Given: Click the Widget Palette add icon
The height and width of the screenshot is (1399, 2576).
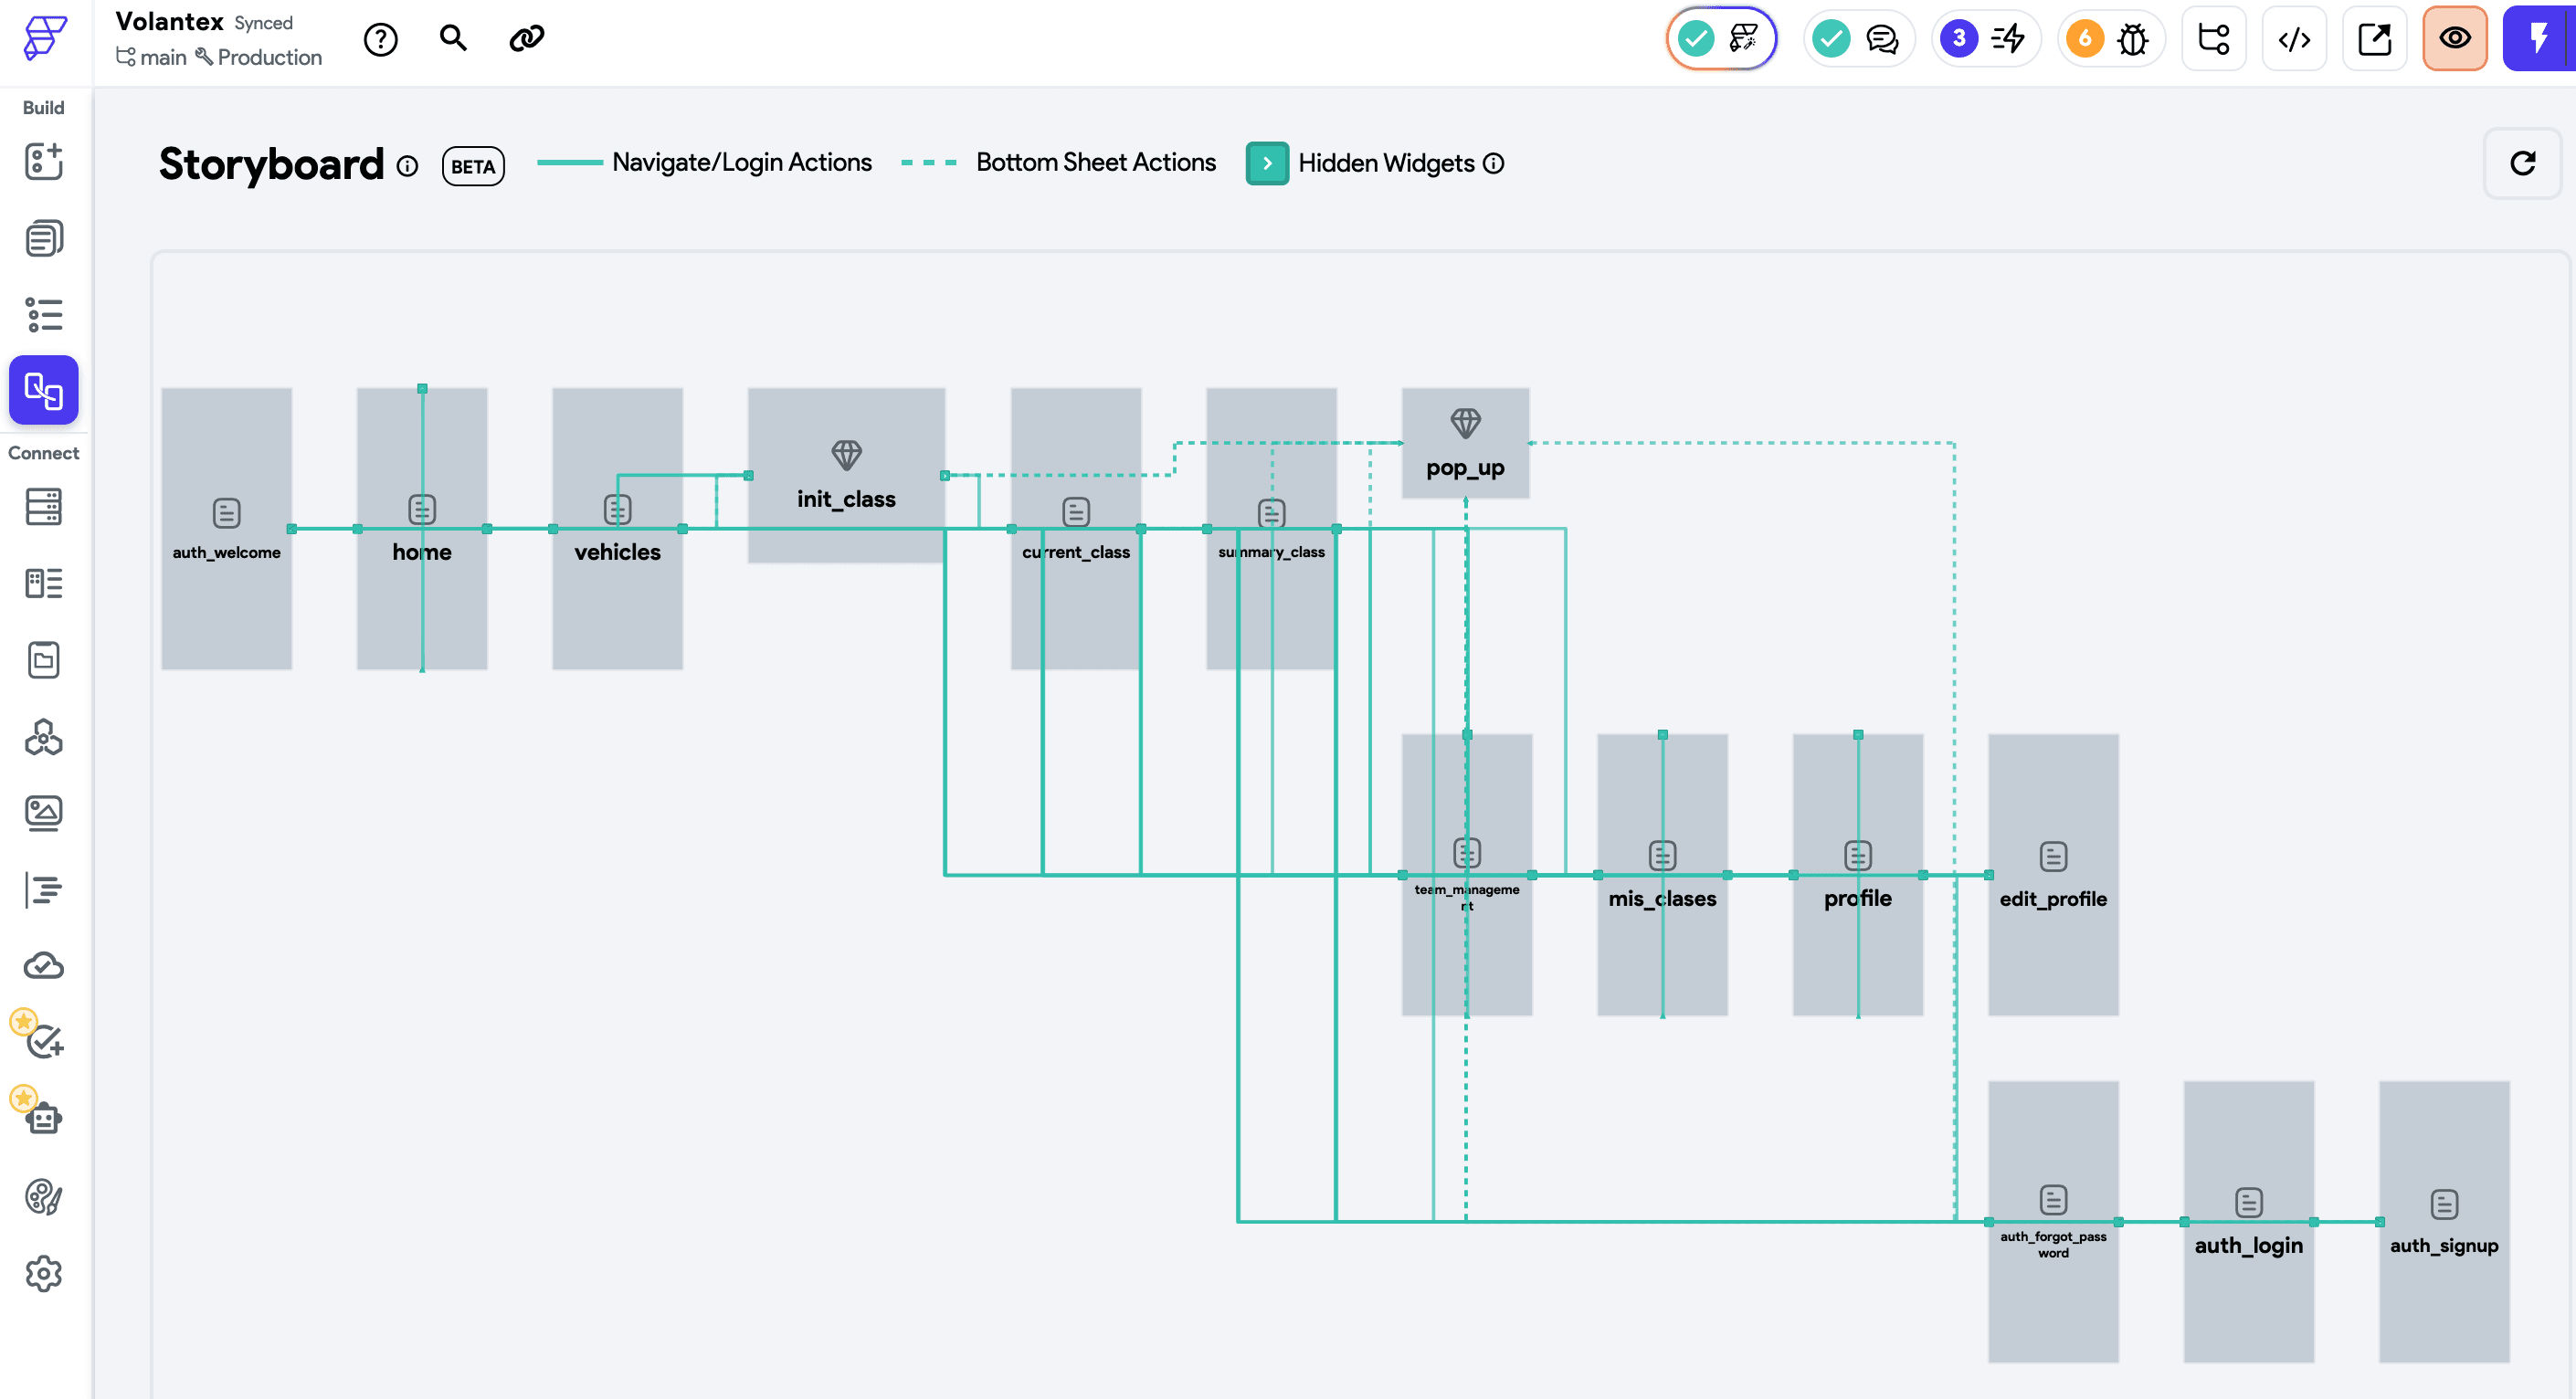Looking at the screenshot, I should pos(43,162).
